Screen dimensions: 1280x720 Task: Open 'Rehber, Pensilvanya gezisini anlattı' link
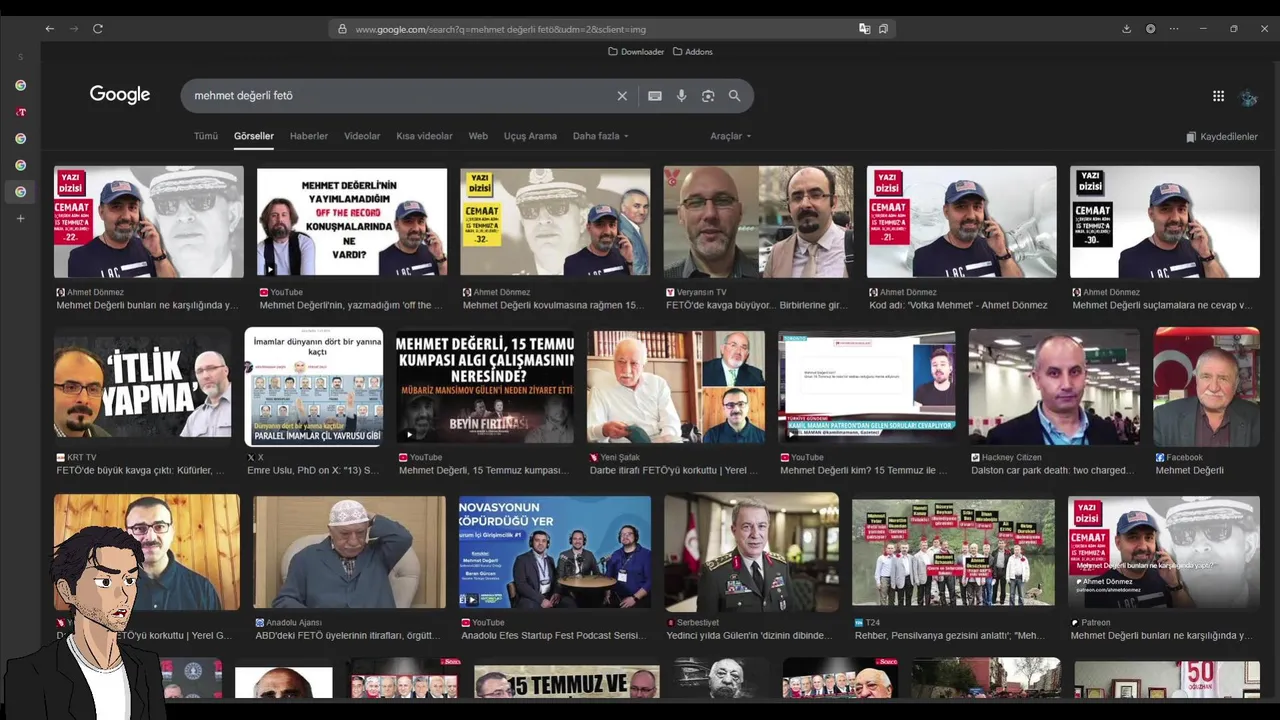950,635
